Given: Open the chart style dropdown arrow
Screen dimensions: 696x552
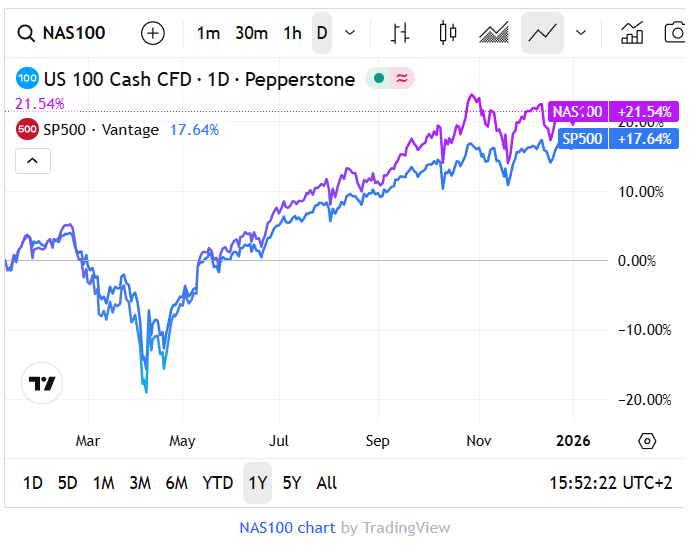Looking at the screenshot, I should (580, 33).
